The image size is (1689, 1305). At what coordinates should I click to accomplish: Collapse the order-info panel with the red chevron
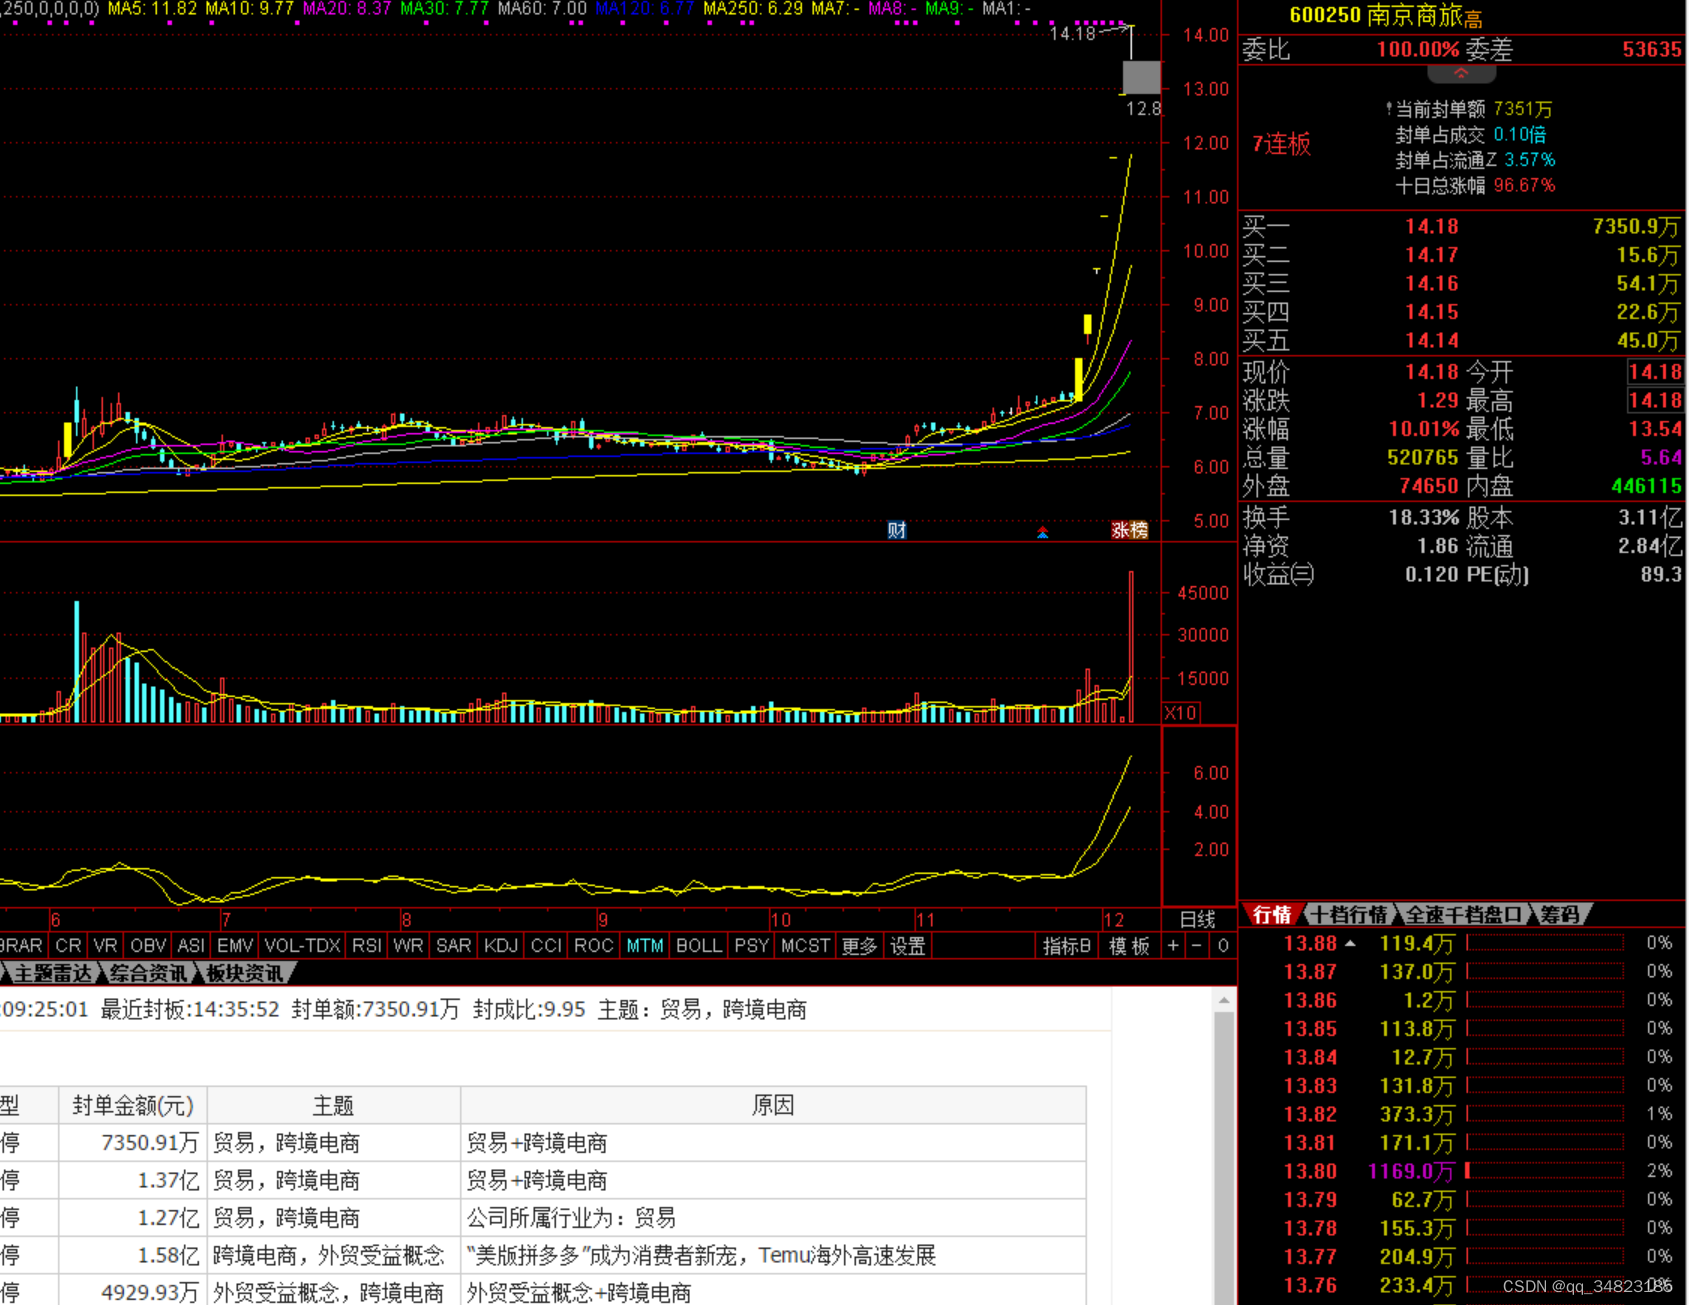[1461, 74]
